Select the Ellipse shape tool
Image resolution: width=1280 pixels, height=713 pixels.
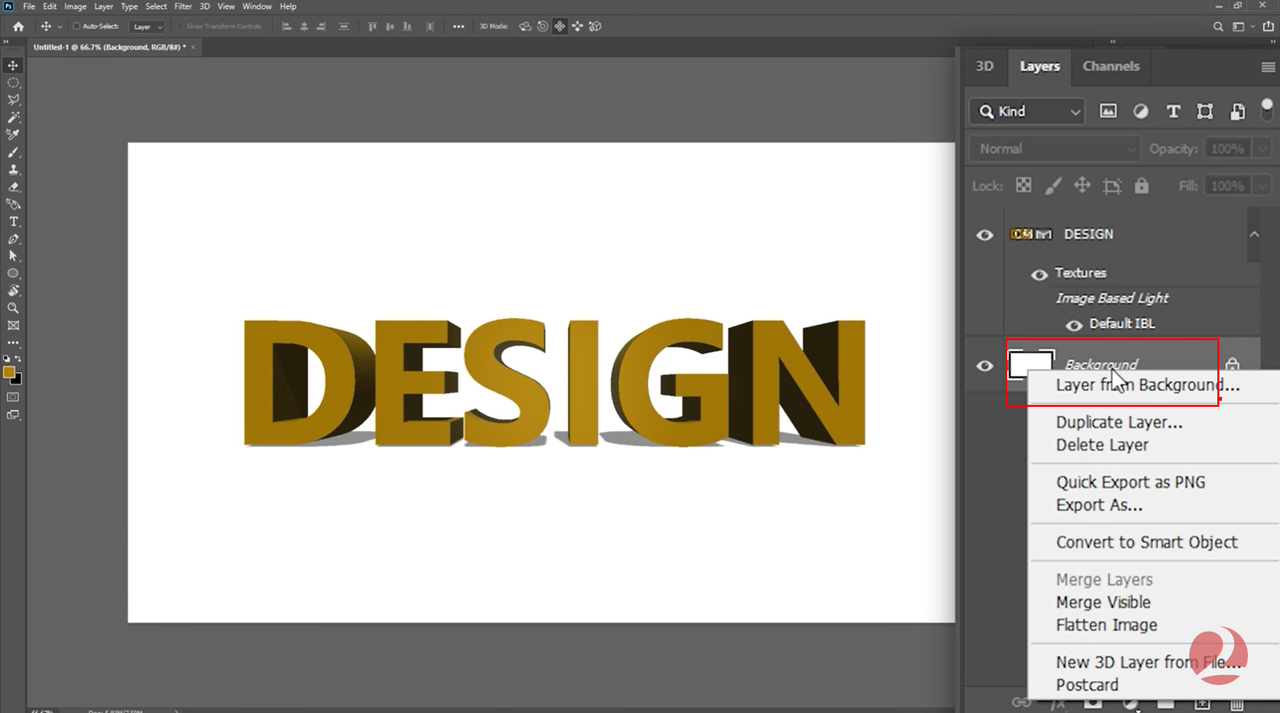click(x=13, y=273)
